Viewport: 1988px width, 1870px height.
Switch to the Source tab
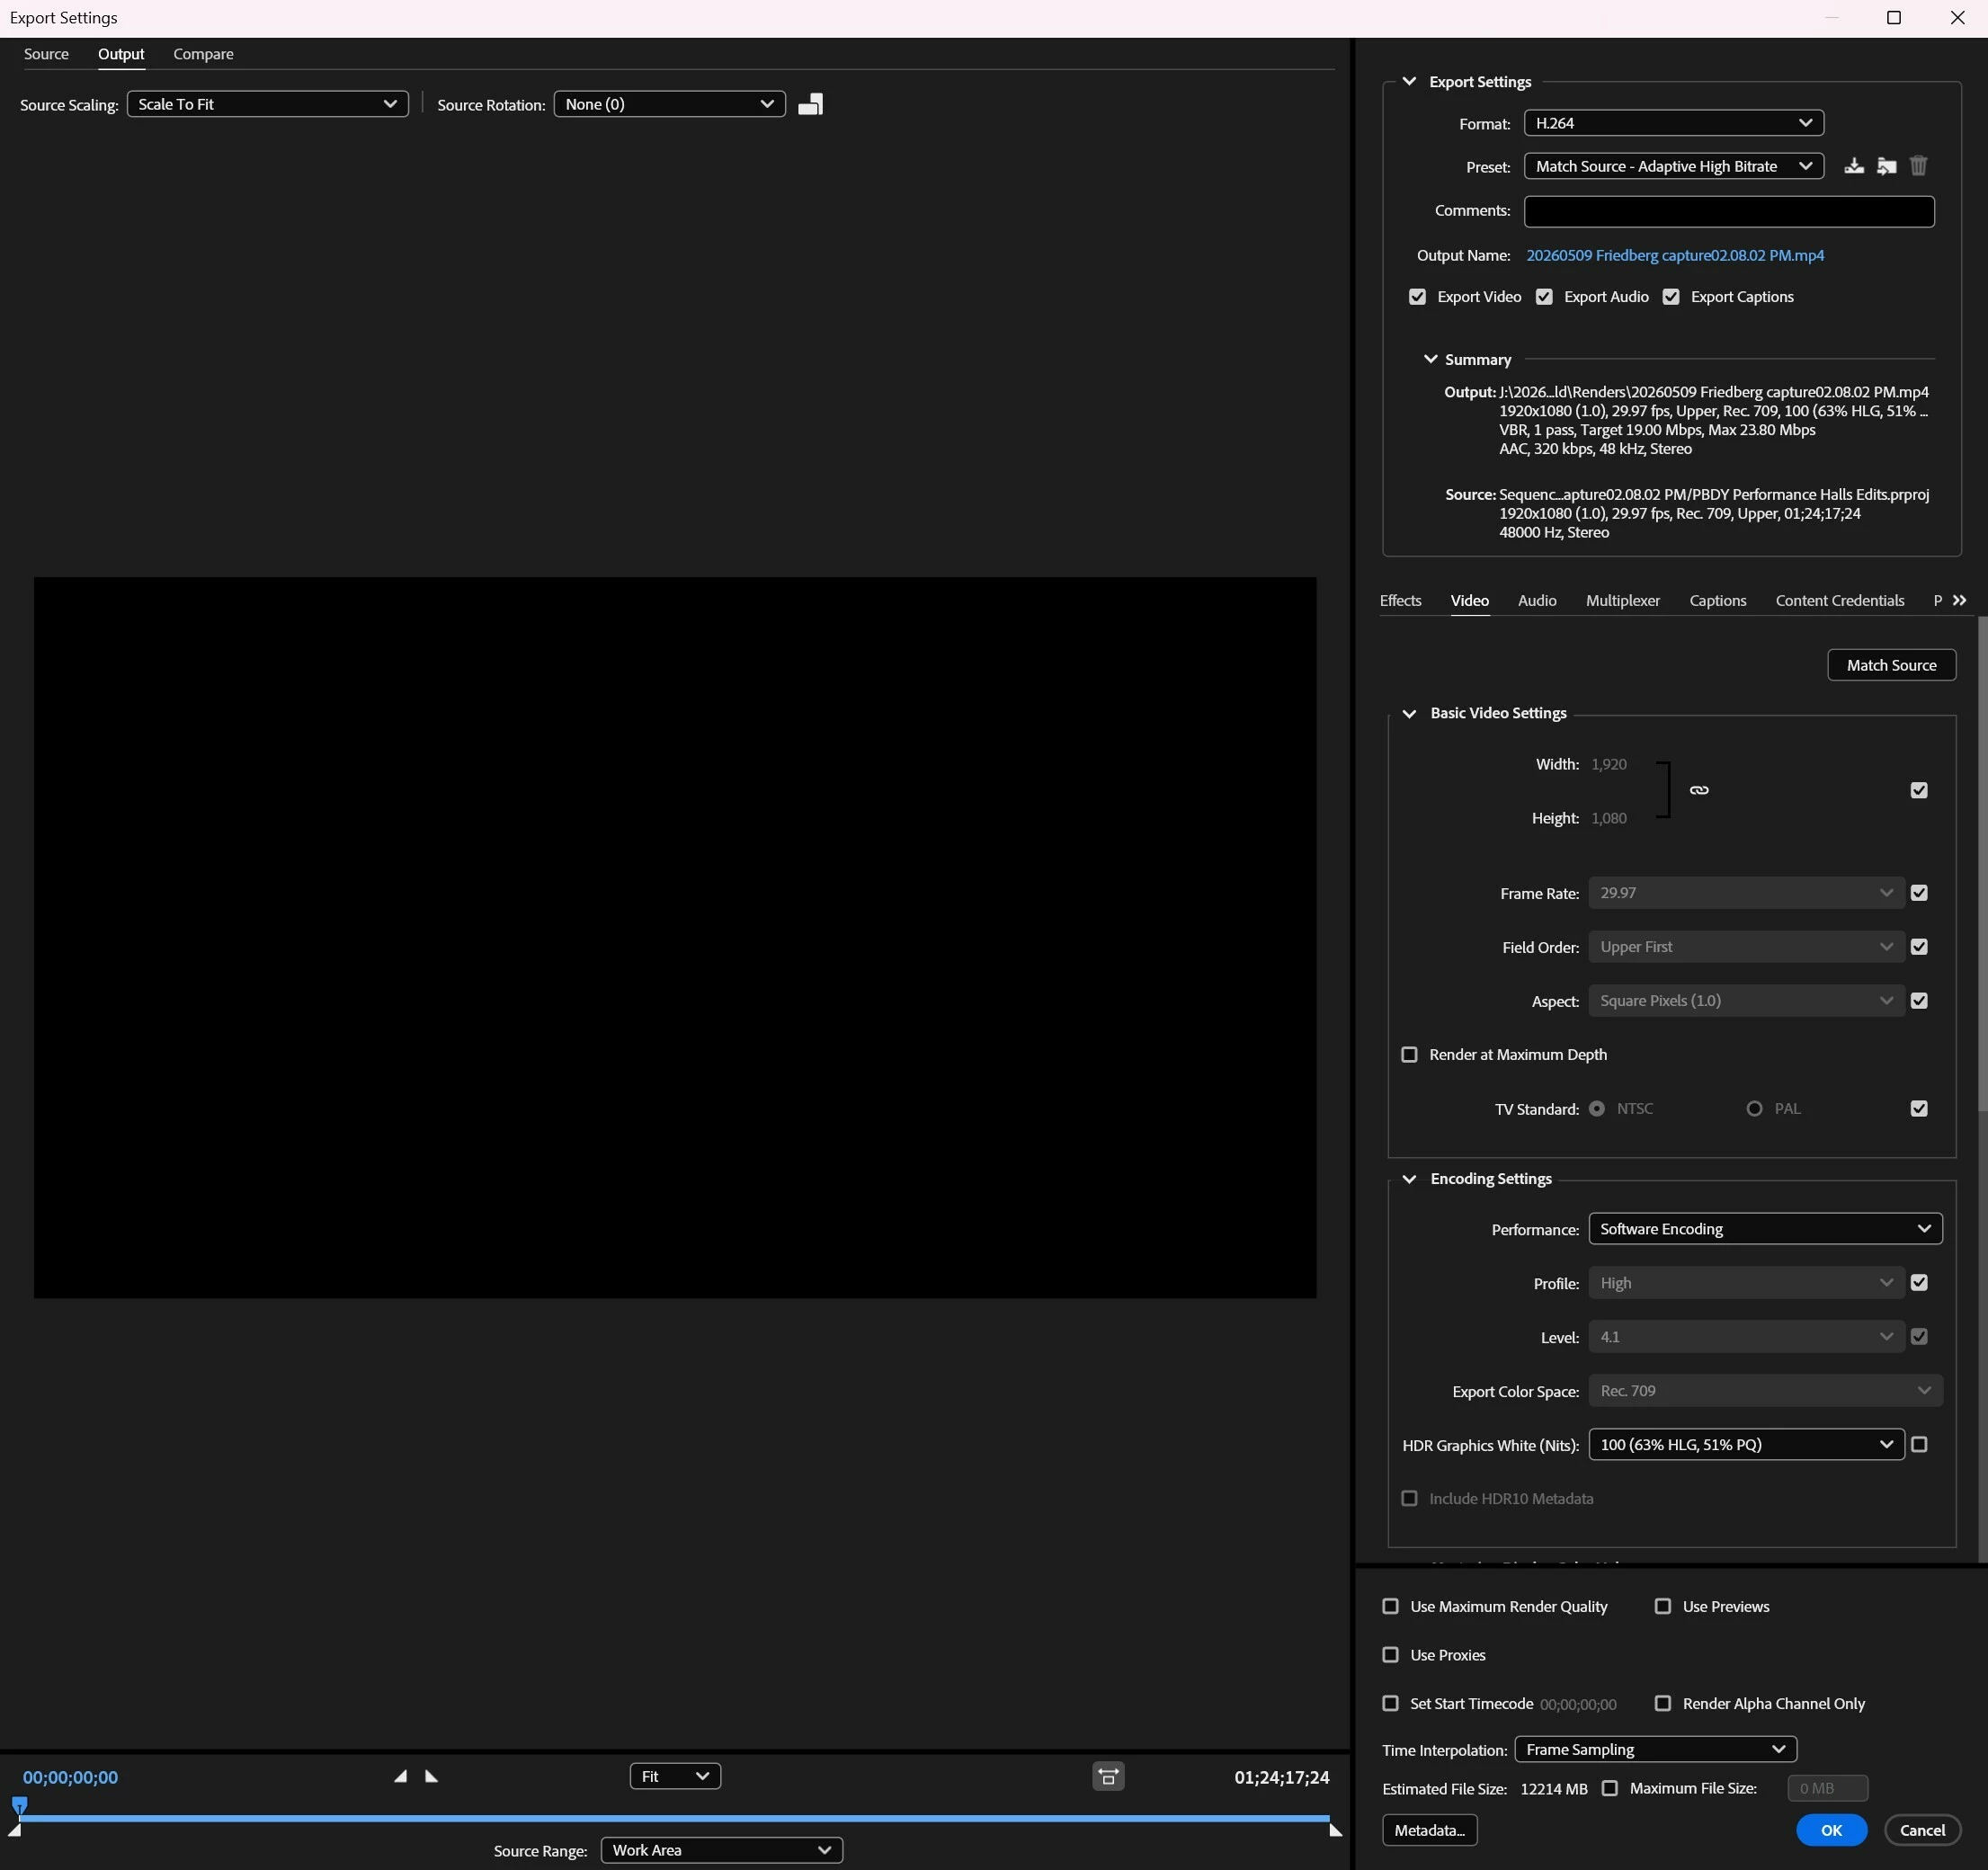(46, 54)
